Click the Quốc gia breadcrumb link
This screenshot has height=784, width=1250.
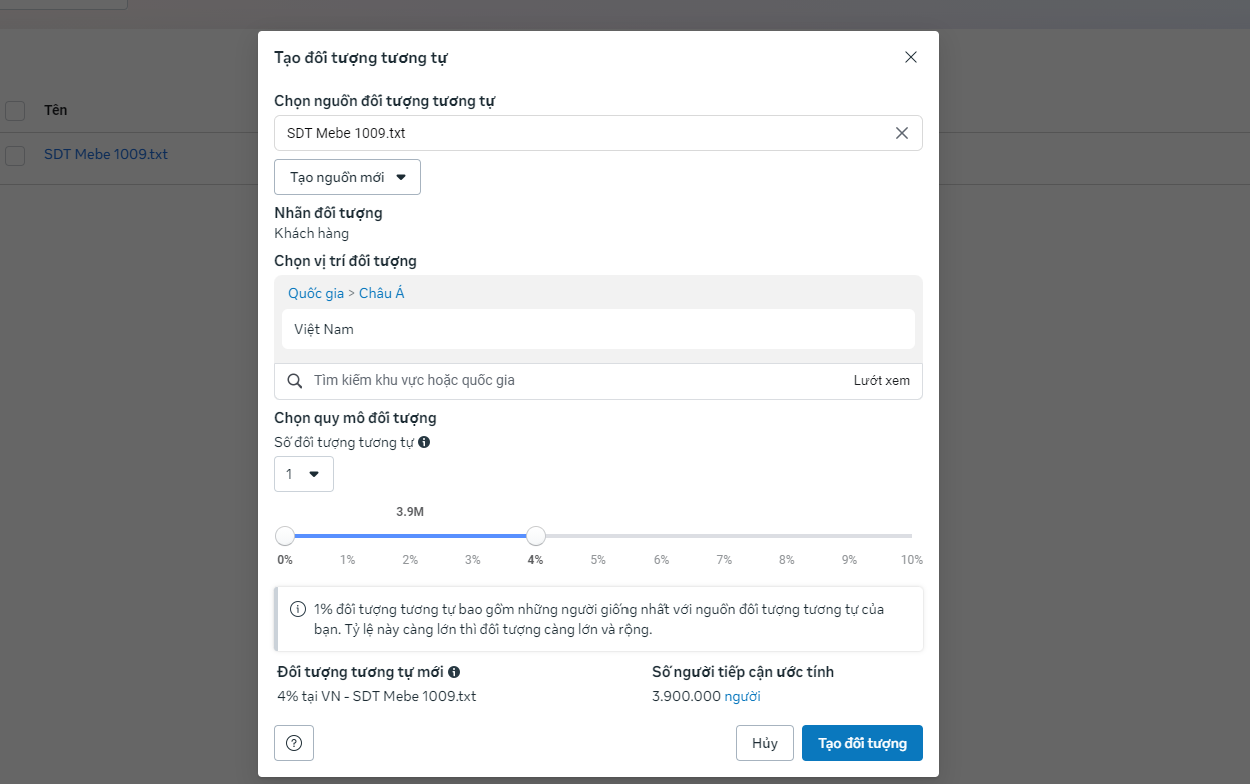point(315,293)
